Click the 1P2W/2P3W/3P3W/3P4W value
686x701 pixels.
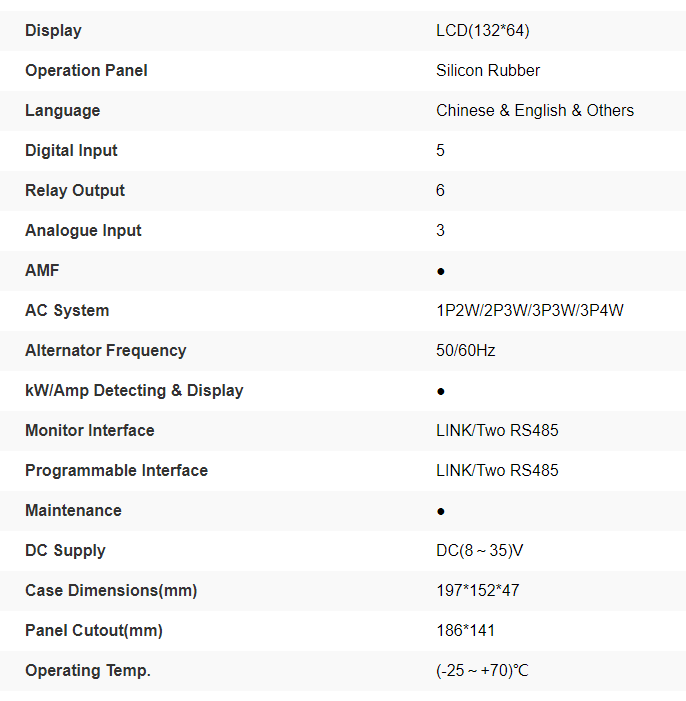tap(530, 311)
